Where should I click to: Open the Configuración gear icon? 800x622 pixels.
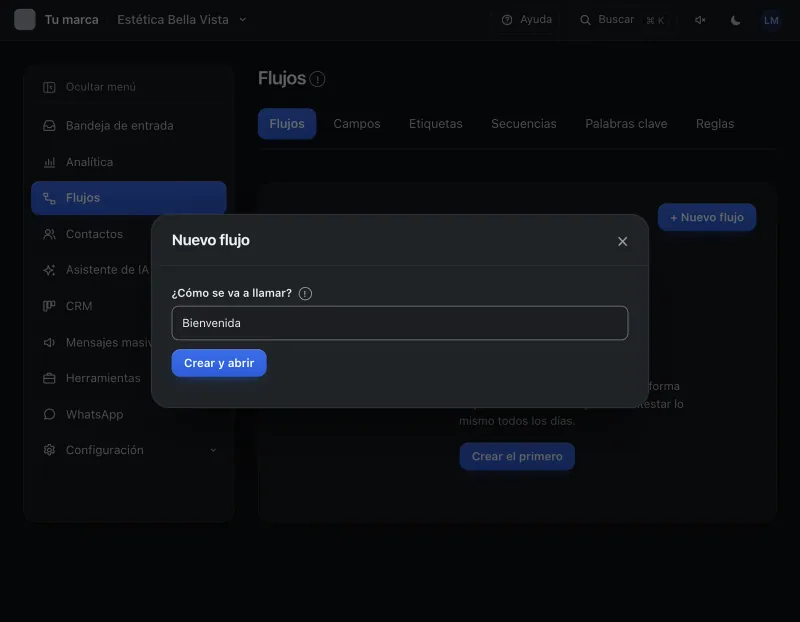(49, 450)
